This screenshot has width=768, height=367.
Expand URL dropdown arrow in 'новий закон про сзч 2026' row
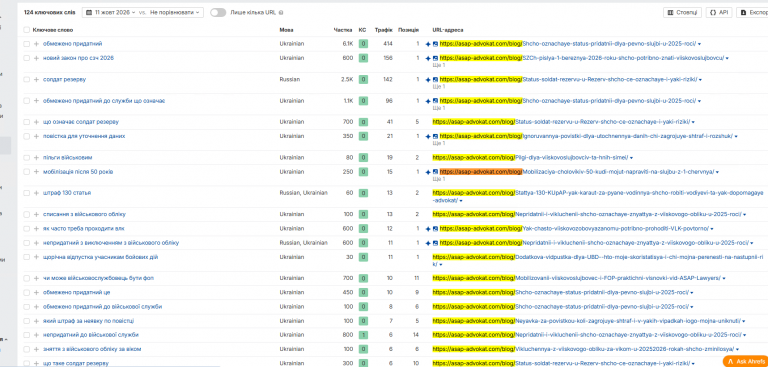(727, 58)
